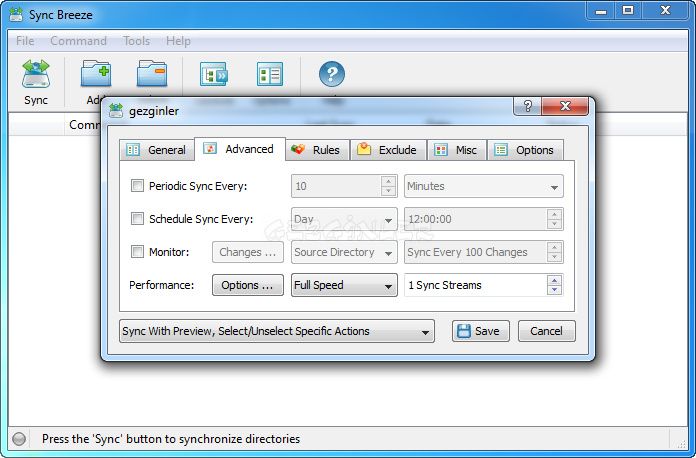Viewport: 696px width, 458px height.
Task: Click the status bar gray circle indicator
Action: pyautogui.click(x=19, y=439)
